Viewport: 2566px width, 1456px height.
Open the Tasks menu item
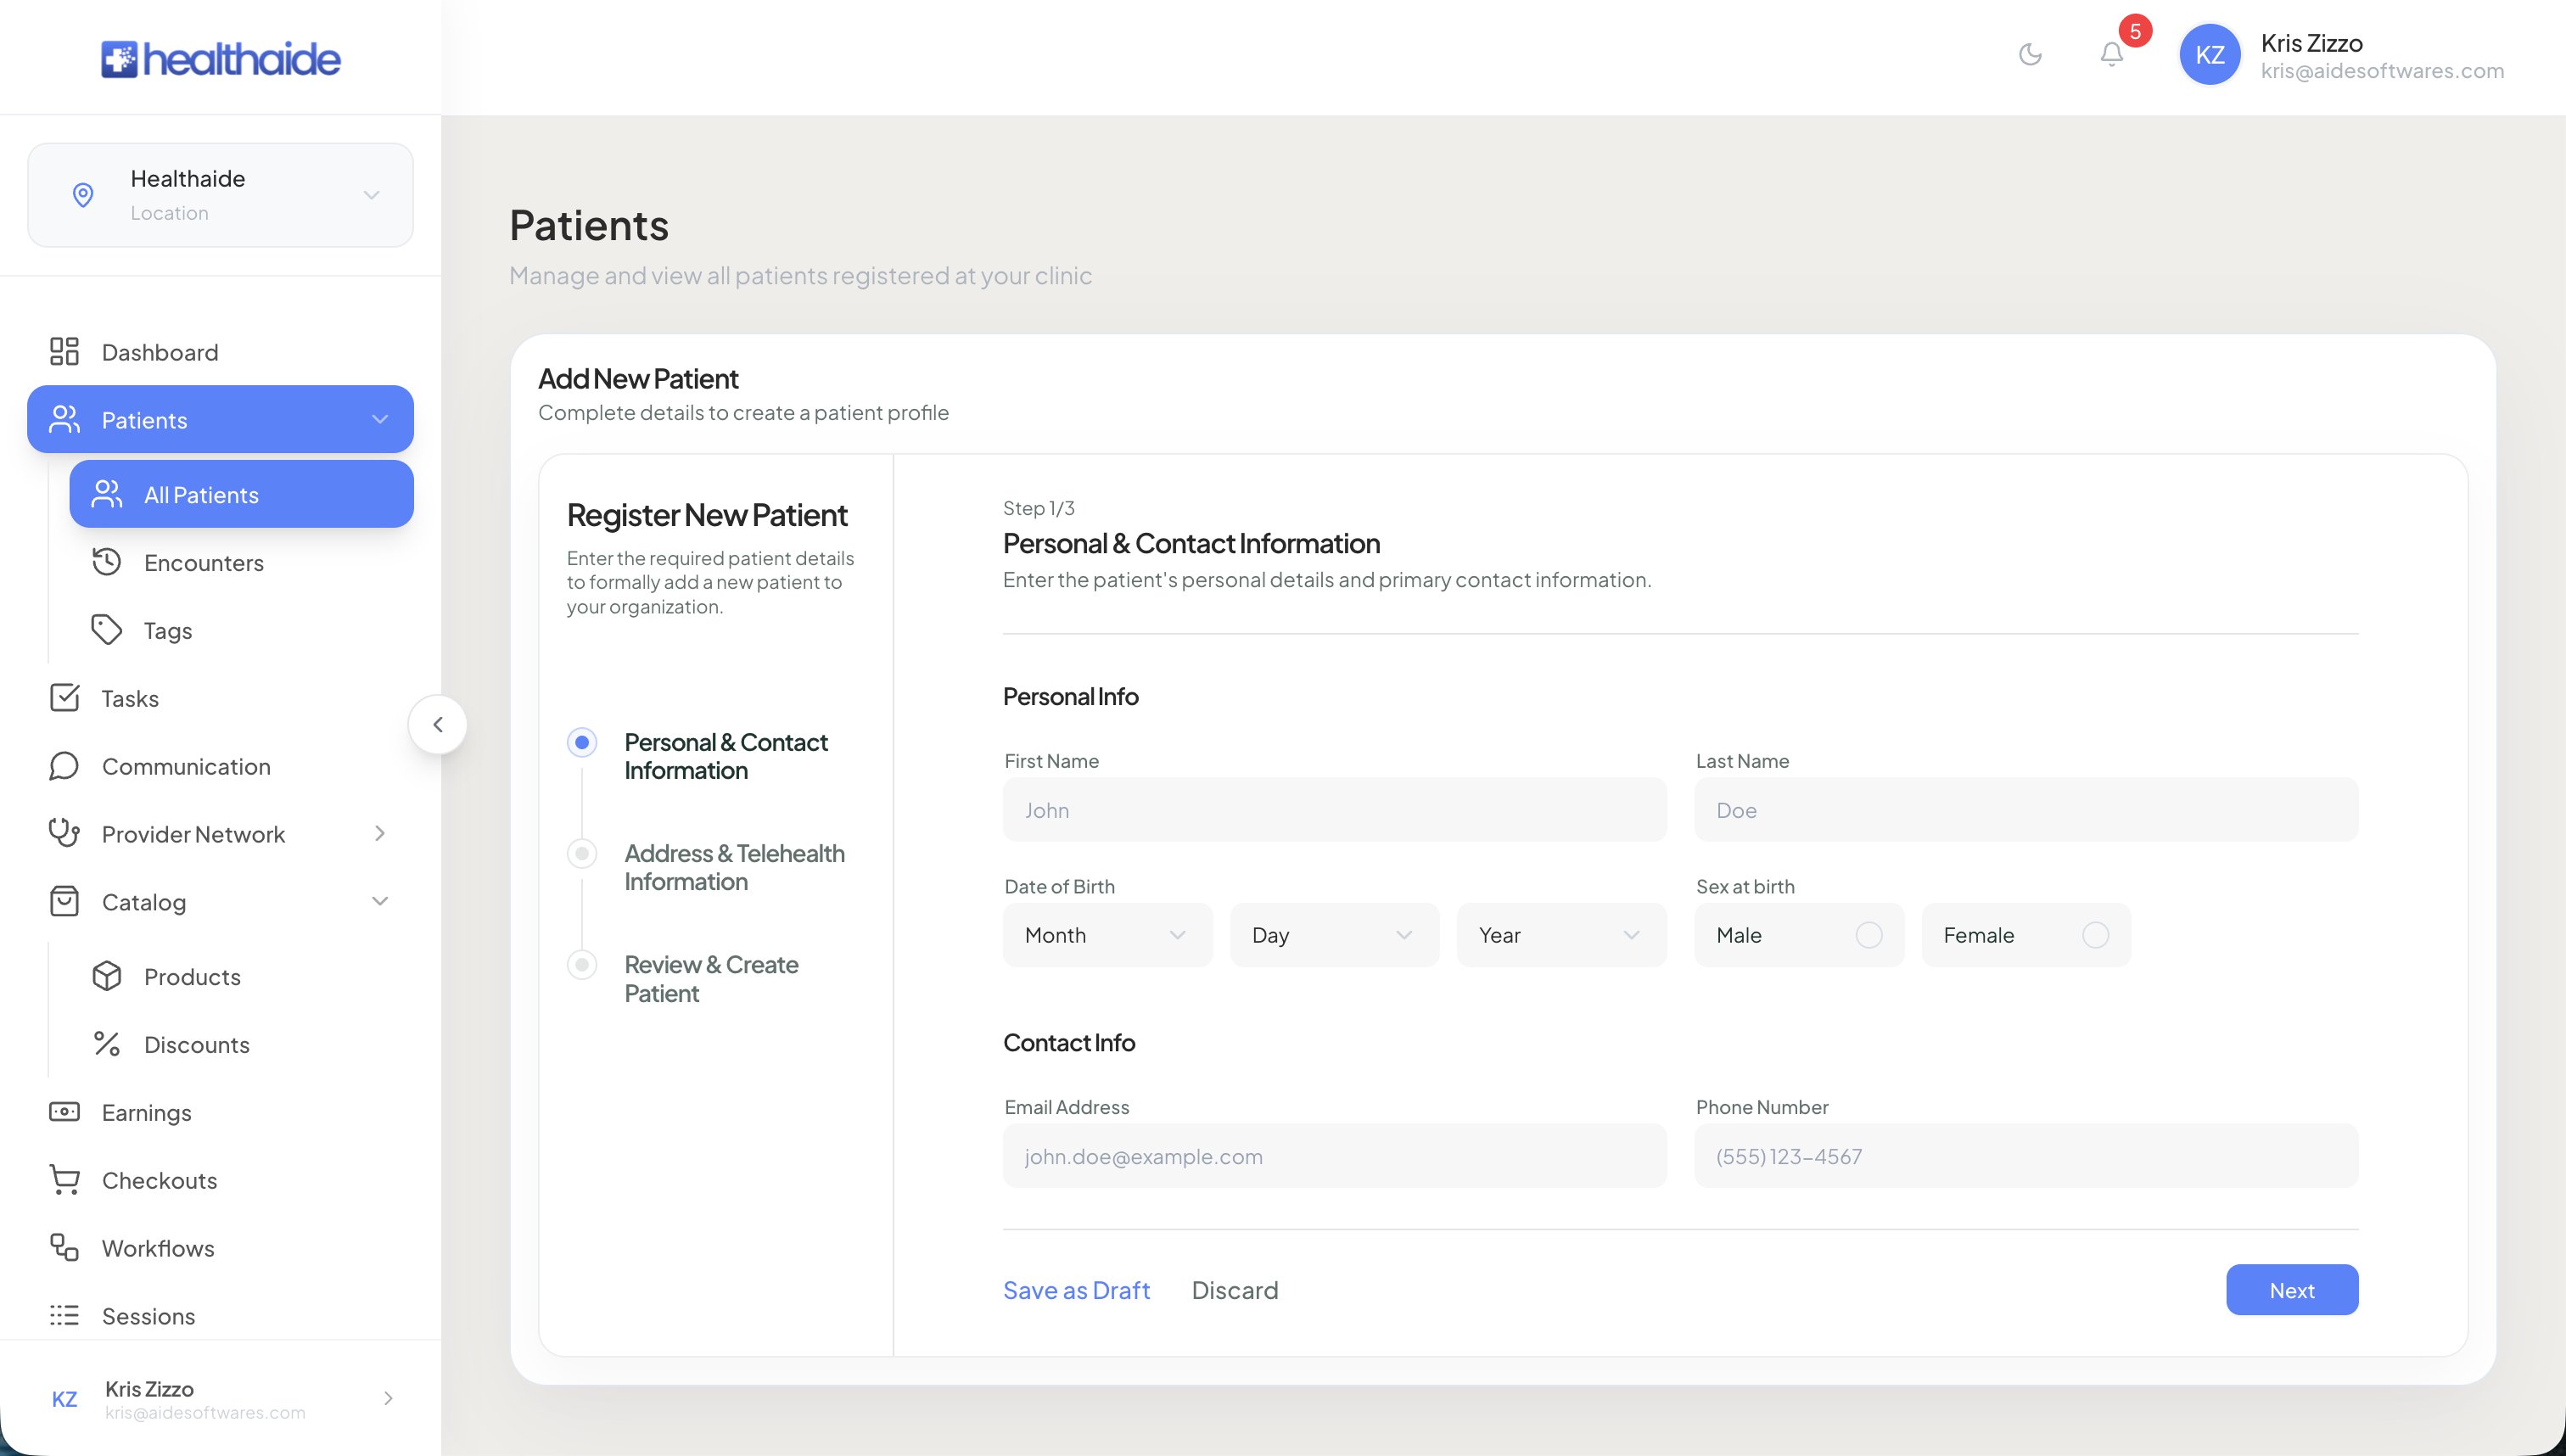(x=220, y=697)
